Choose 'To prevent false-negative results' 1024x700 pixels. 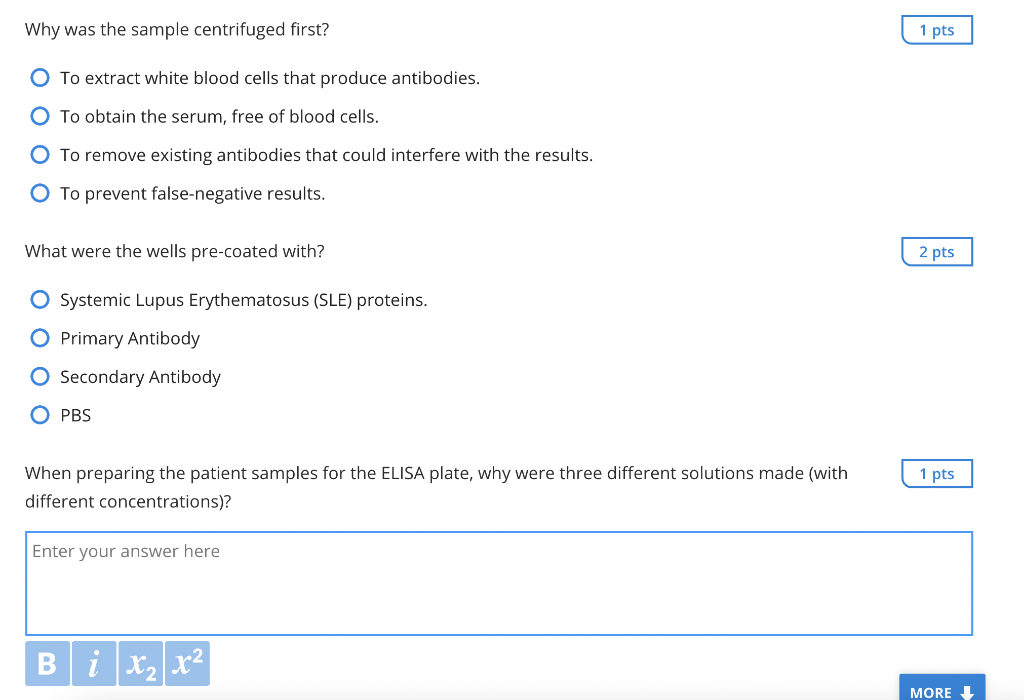pos(39,192)
